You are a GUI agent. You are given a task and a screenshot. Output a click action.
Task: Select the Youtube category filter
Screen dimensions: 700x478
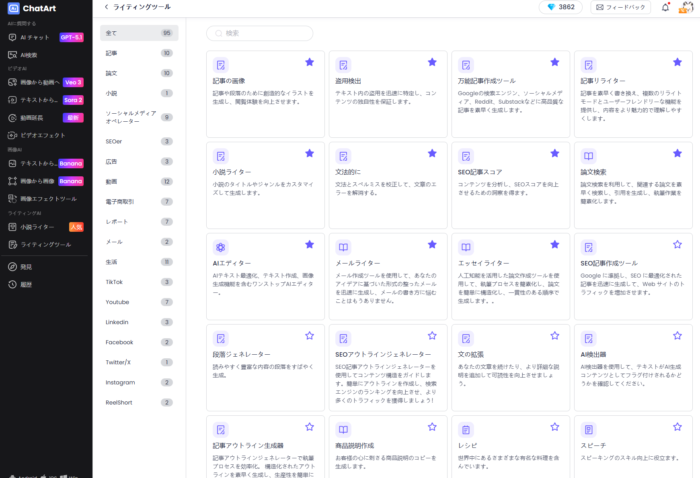click(x=139, y=302)
